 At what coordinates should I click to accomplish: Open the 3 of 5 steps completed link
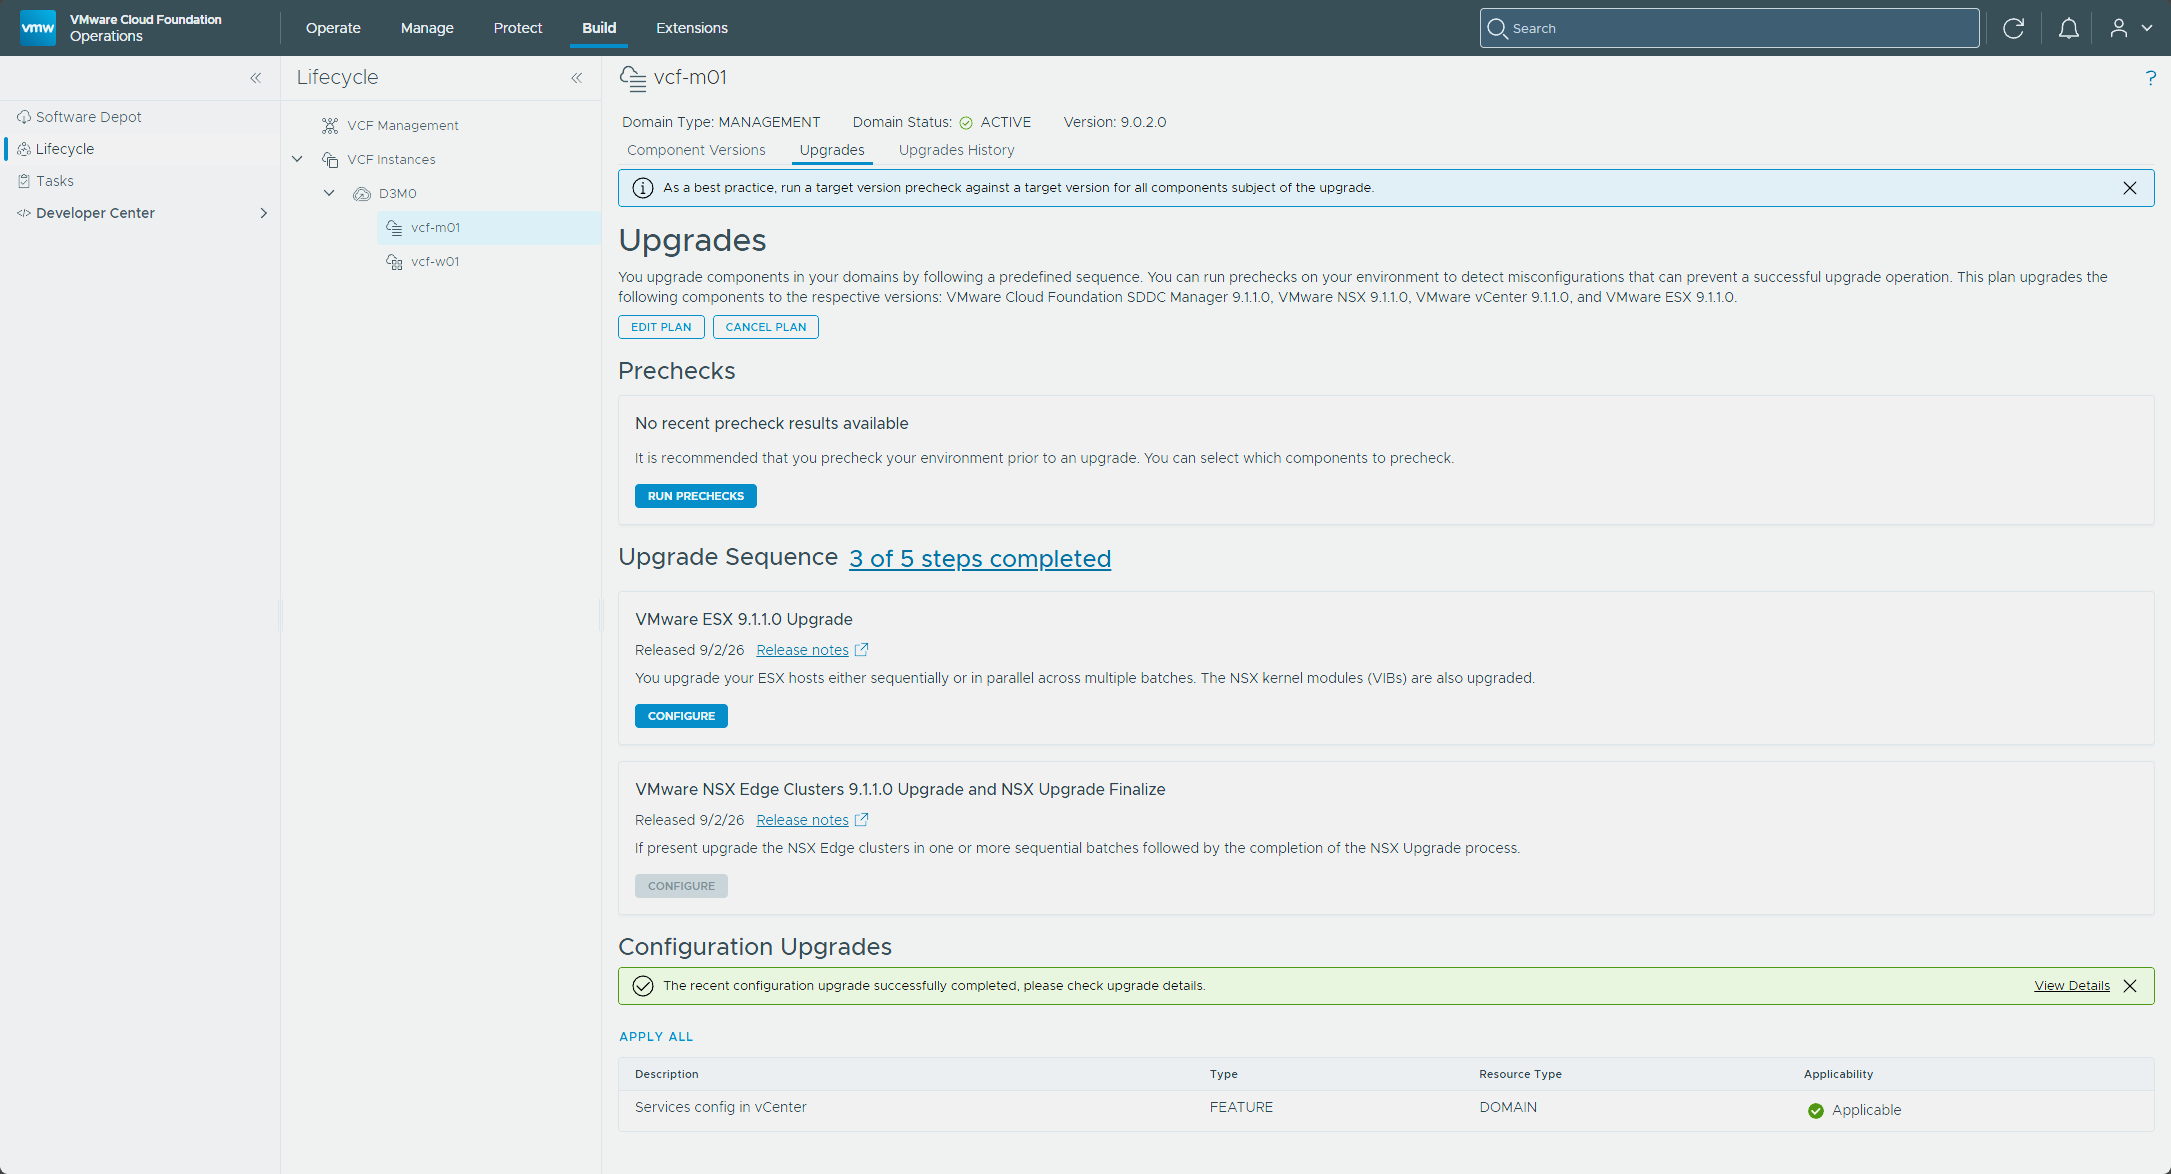click(980, 559)
